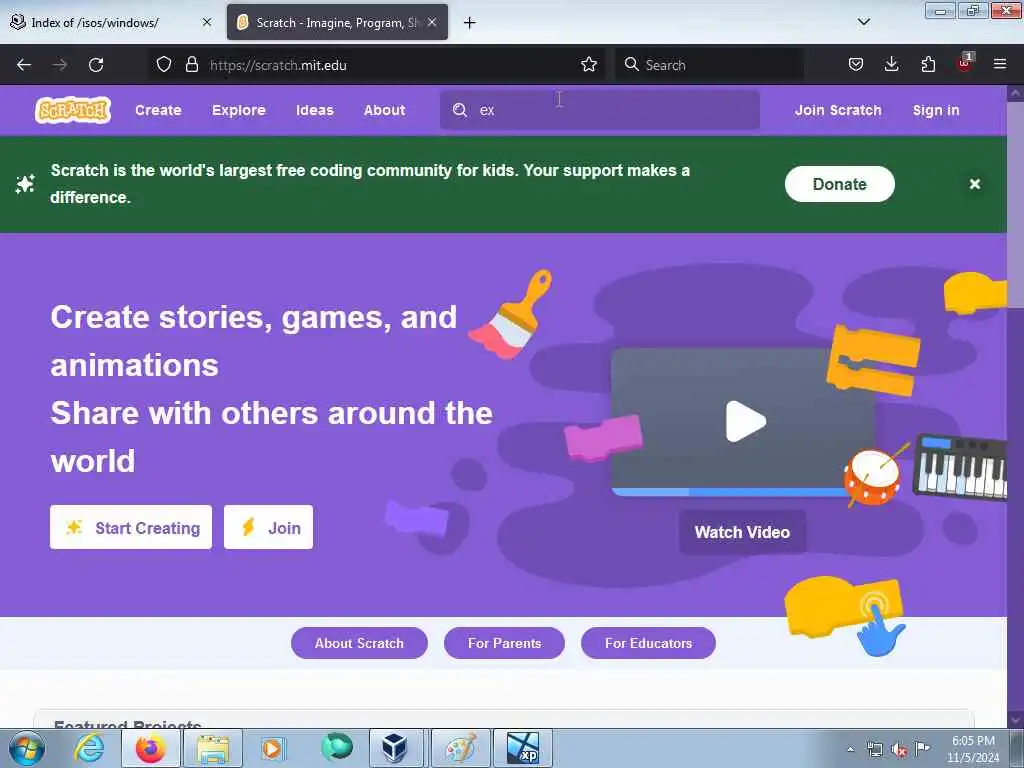Reload the page with the refresh icon

(x=96, y=65)
